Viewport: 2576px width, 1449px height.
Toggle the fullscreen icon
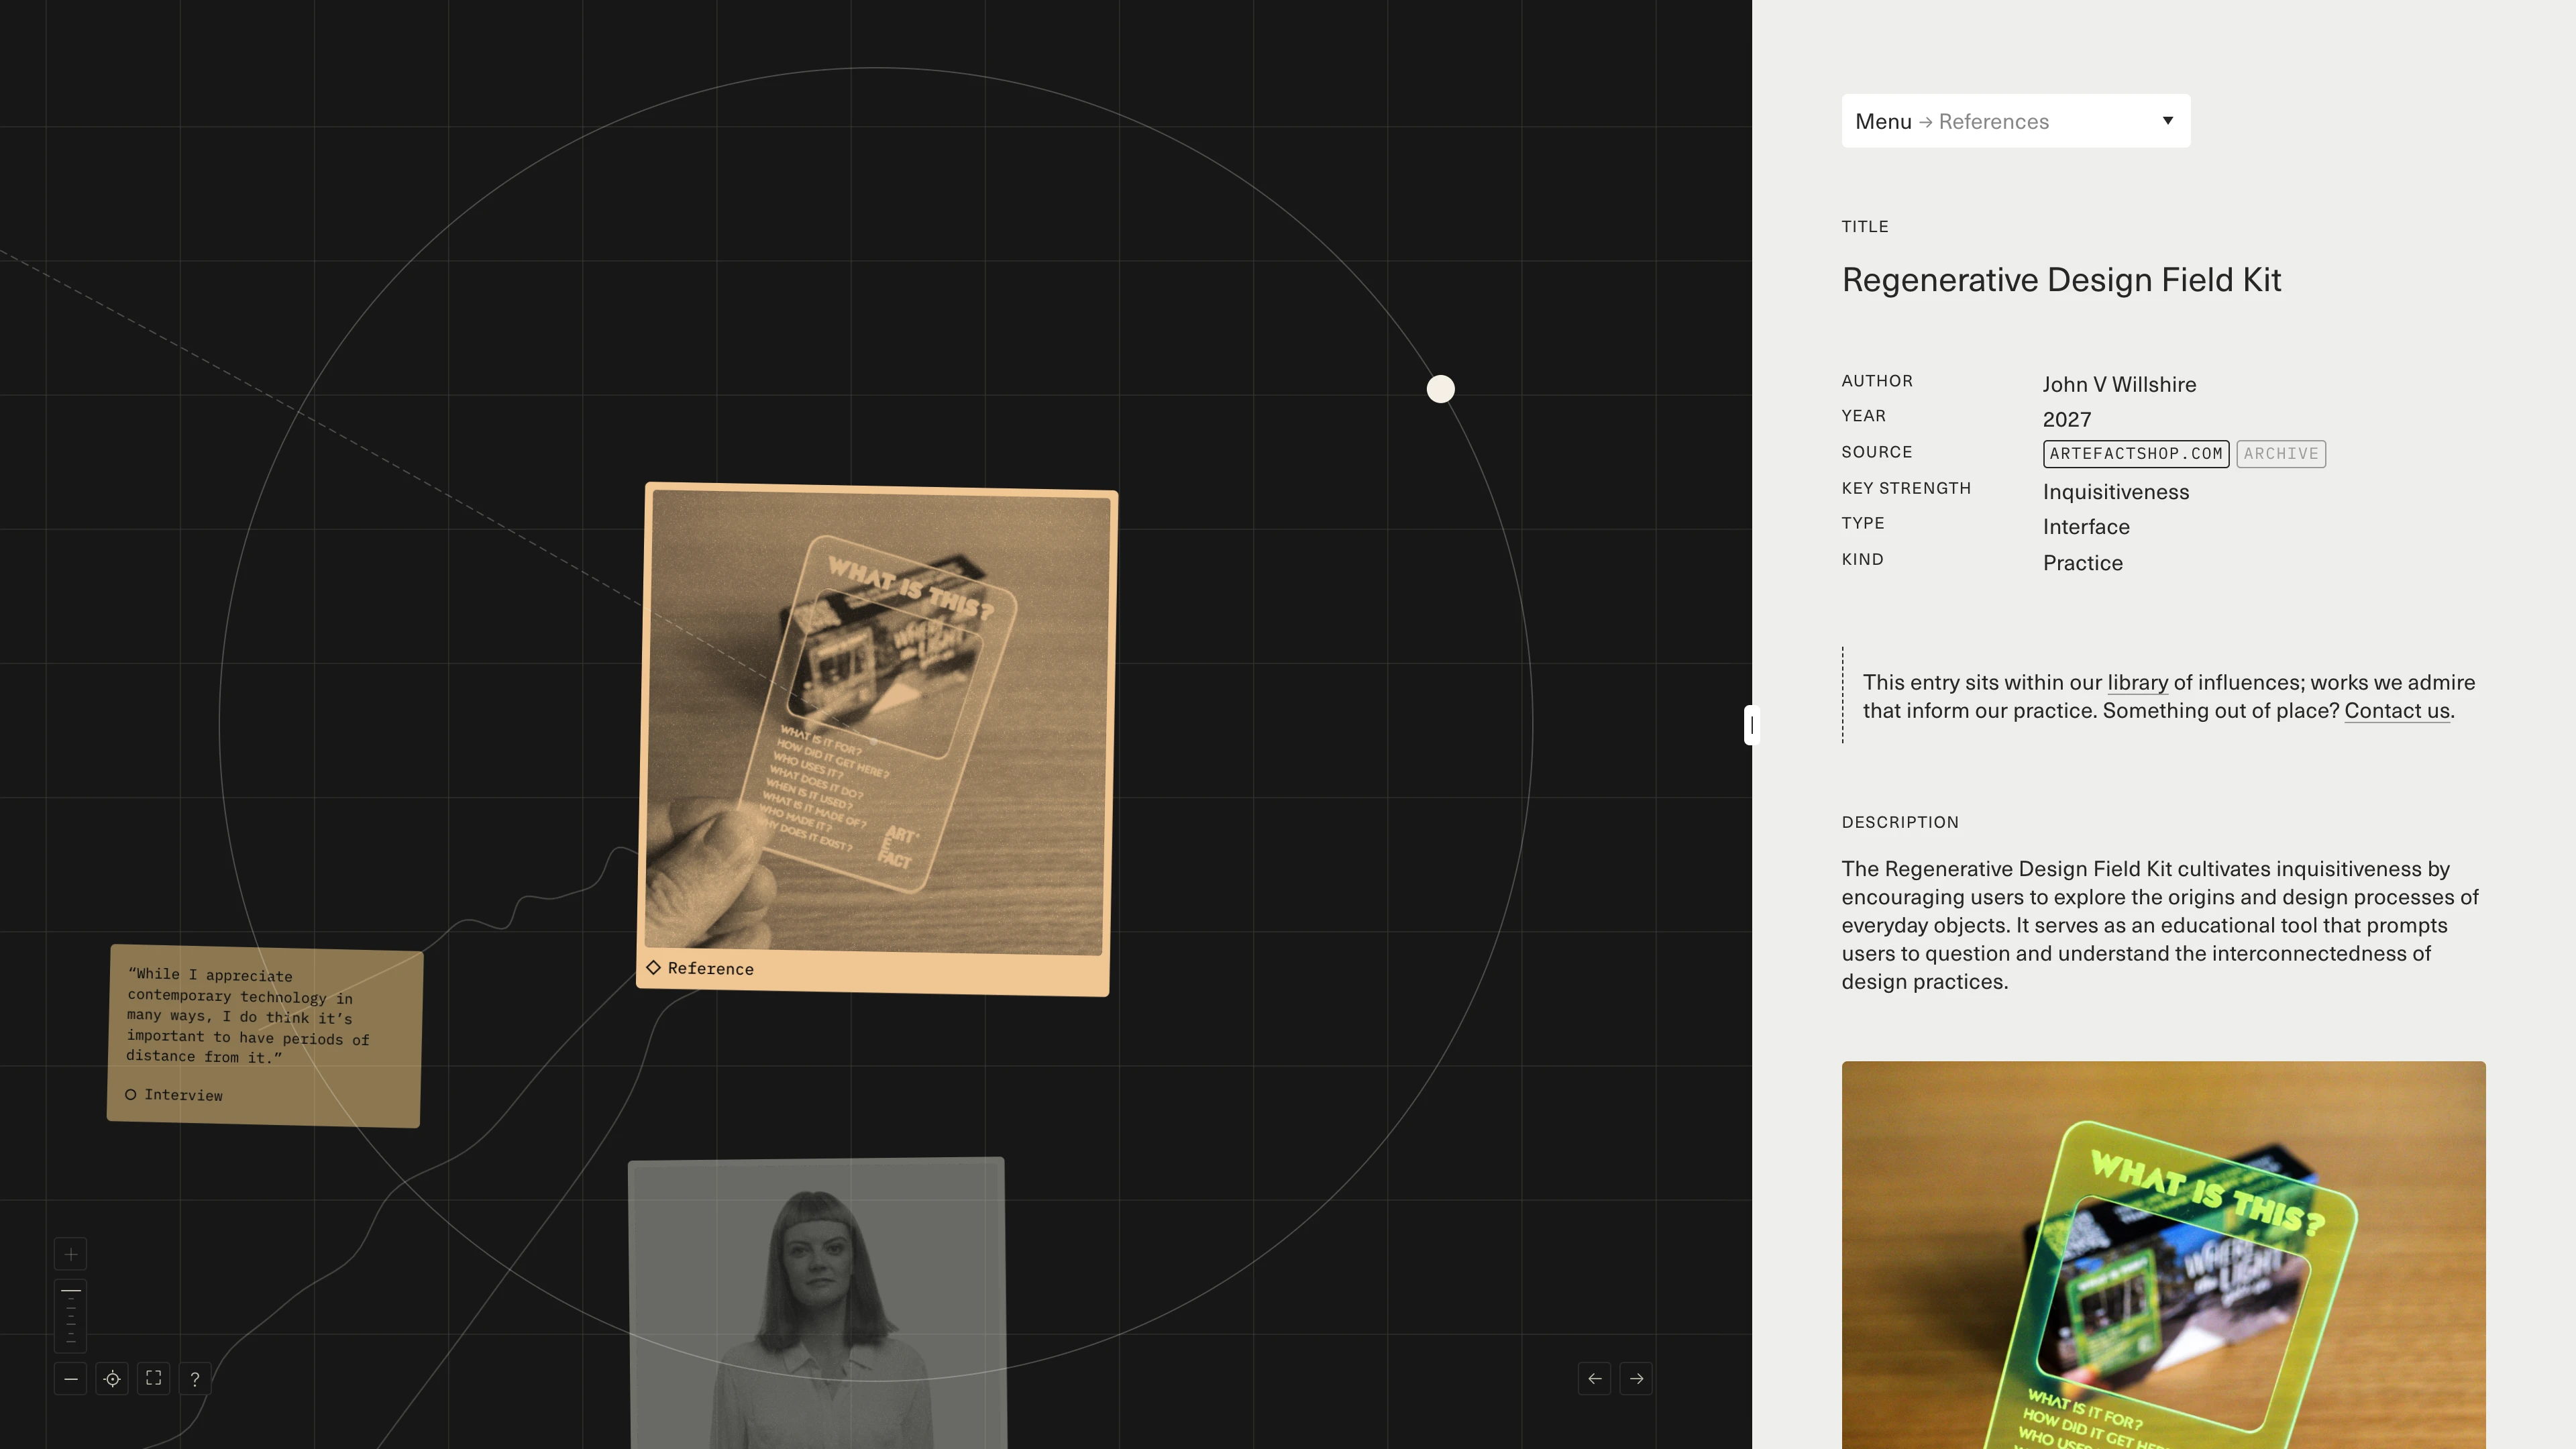154,1379
